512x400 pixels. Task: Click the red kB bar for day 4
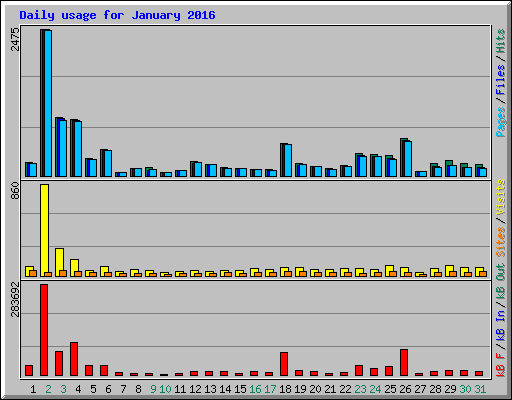click(74, 359)
